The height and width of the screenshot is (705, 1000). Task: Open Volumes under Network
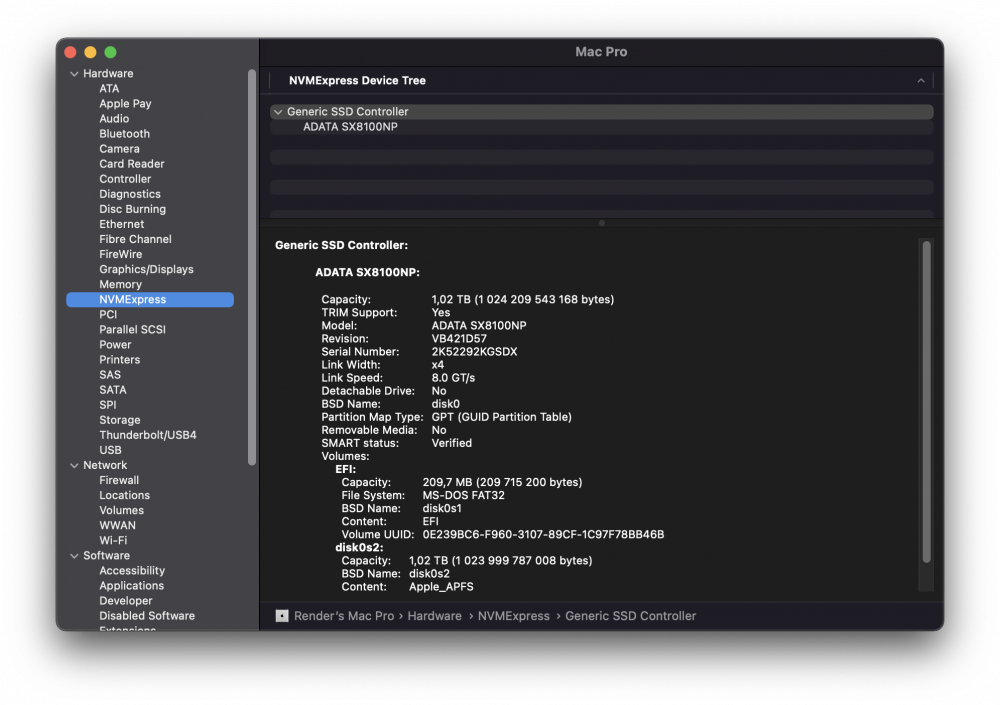pyautogui.click(x=121, y=510)
